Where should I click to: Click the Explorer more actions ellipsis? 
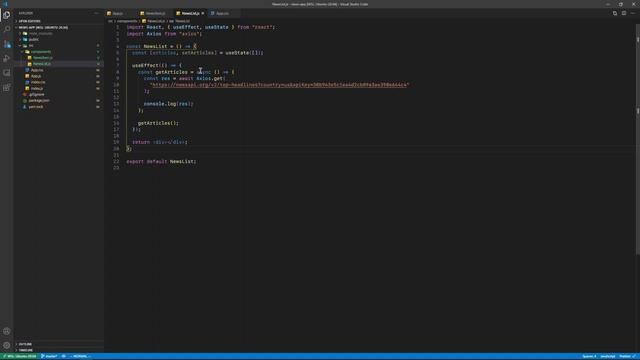[96, 13]
